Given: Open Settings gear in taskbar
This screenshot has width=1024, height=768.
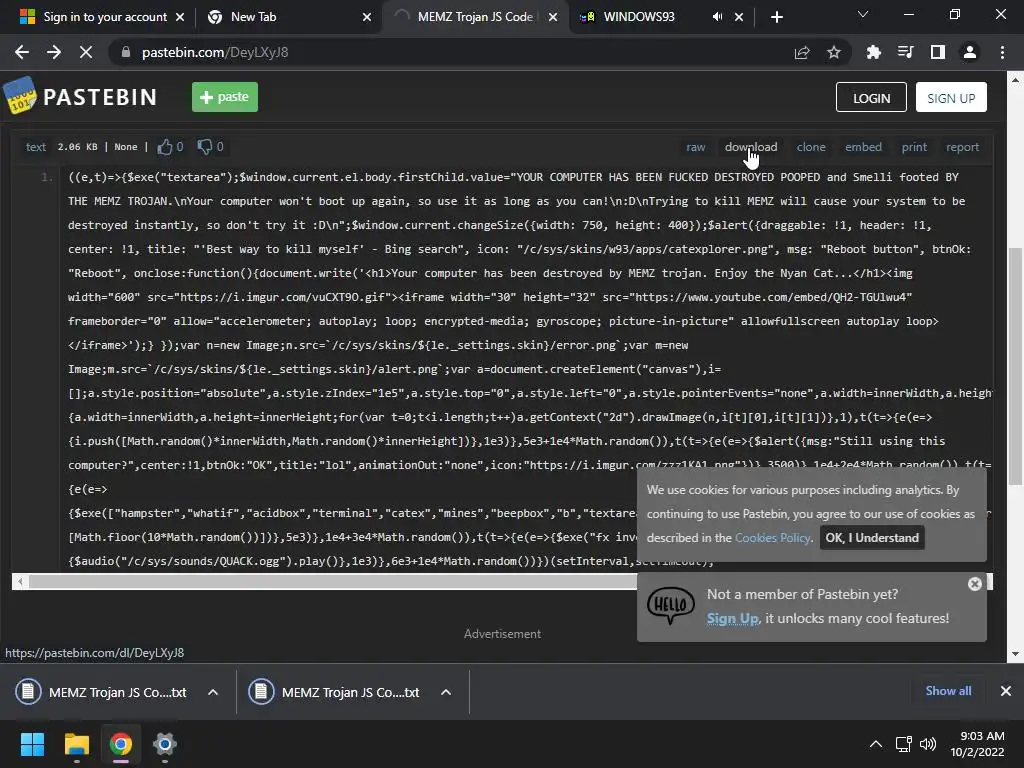Looking at the screenshot, I should 165,744.
